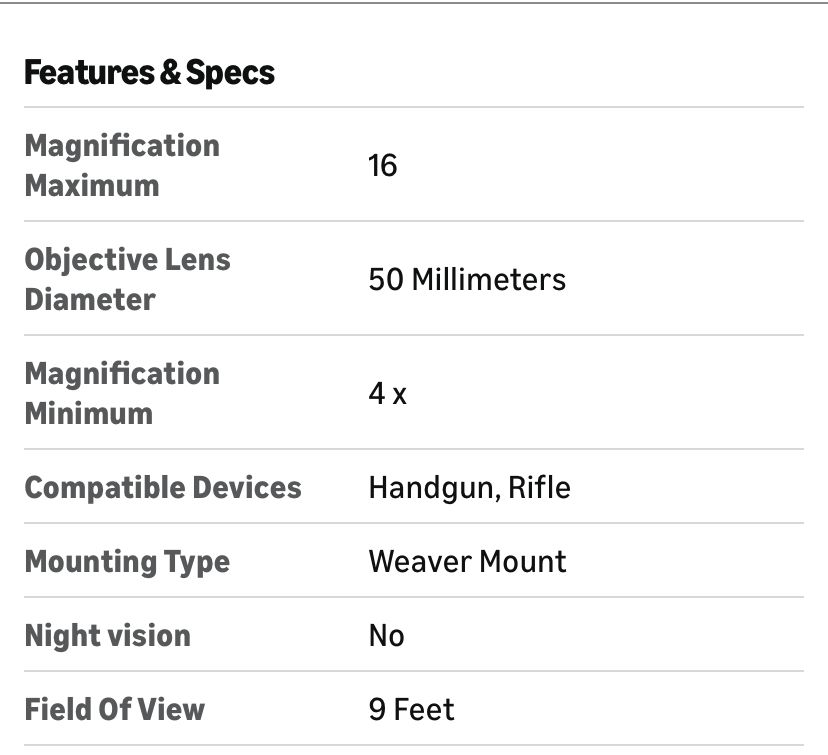
Task: Select the 4 x minimum magnification value
Action: tap(388, 393)
